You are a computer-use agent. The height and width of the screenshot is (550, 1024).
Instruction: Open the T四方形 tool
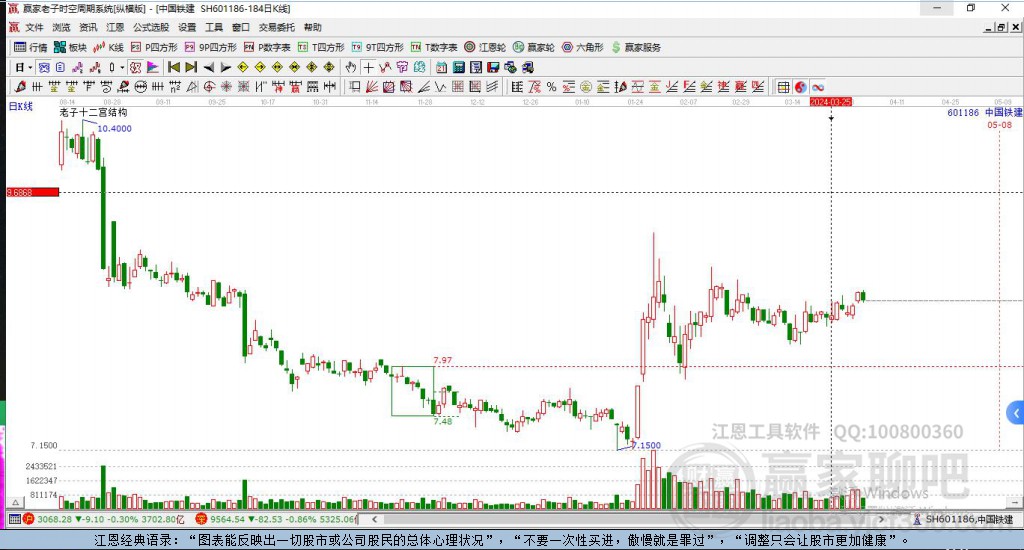(x=321, y=48)
